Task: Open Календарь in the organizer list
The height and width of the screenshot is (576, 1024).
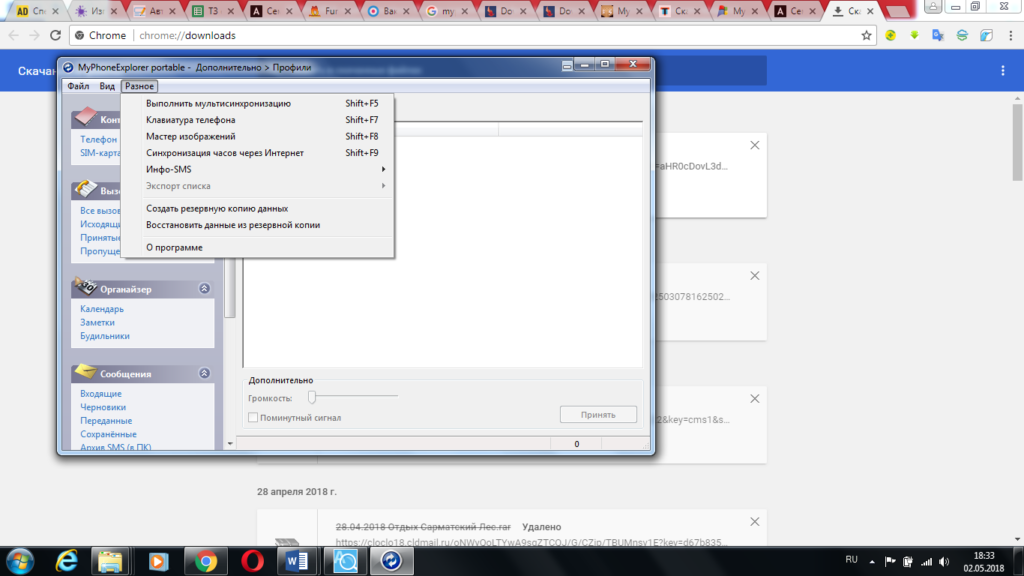Action: click(100, 309)
